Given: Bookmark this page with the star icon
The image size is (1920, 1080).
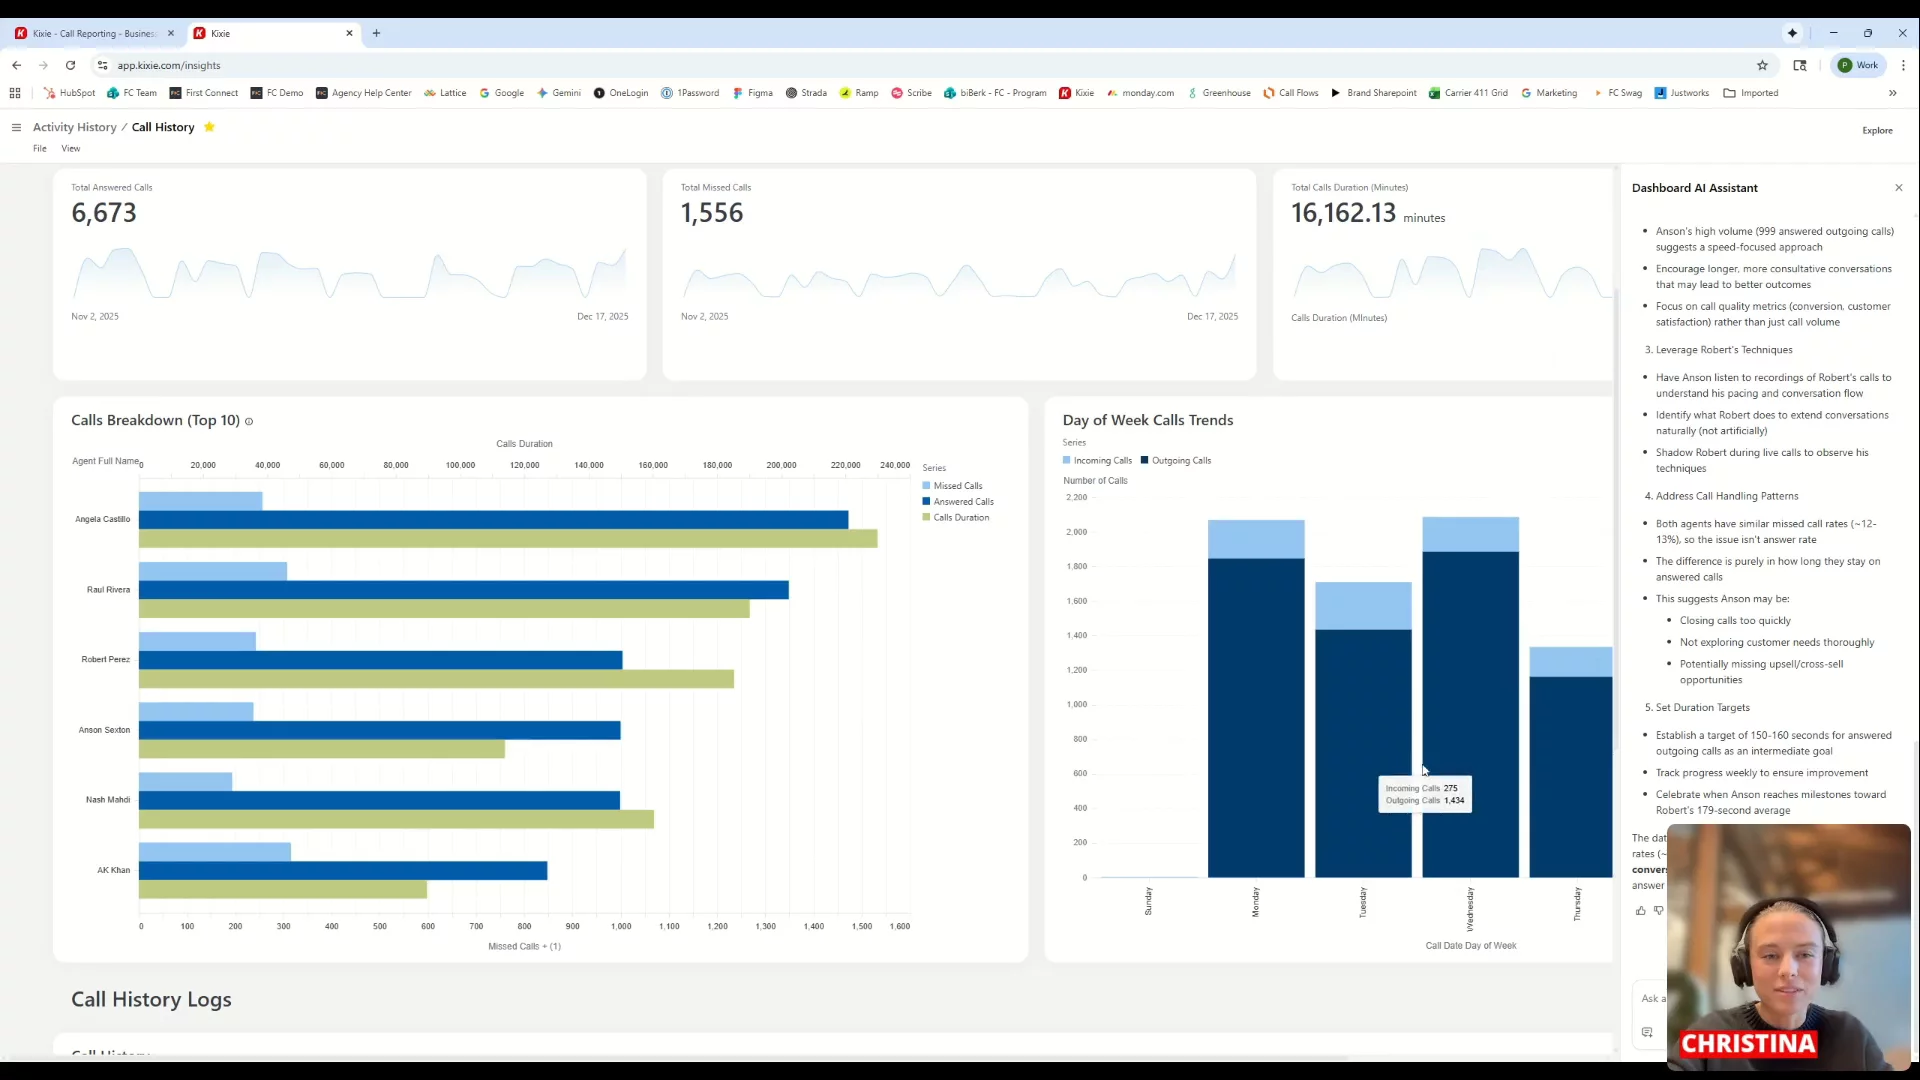Looking at the screenshot, I should pos(1762,65).
